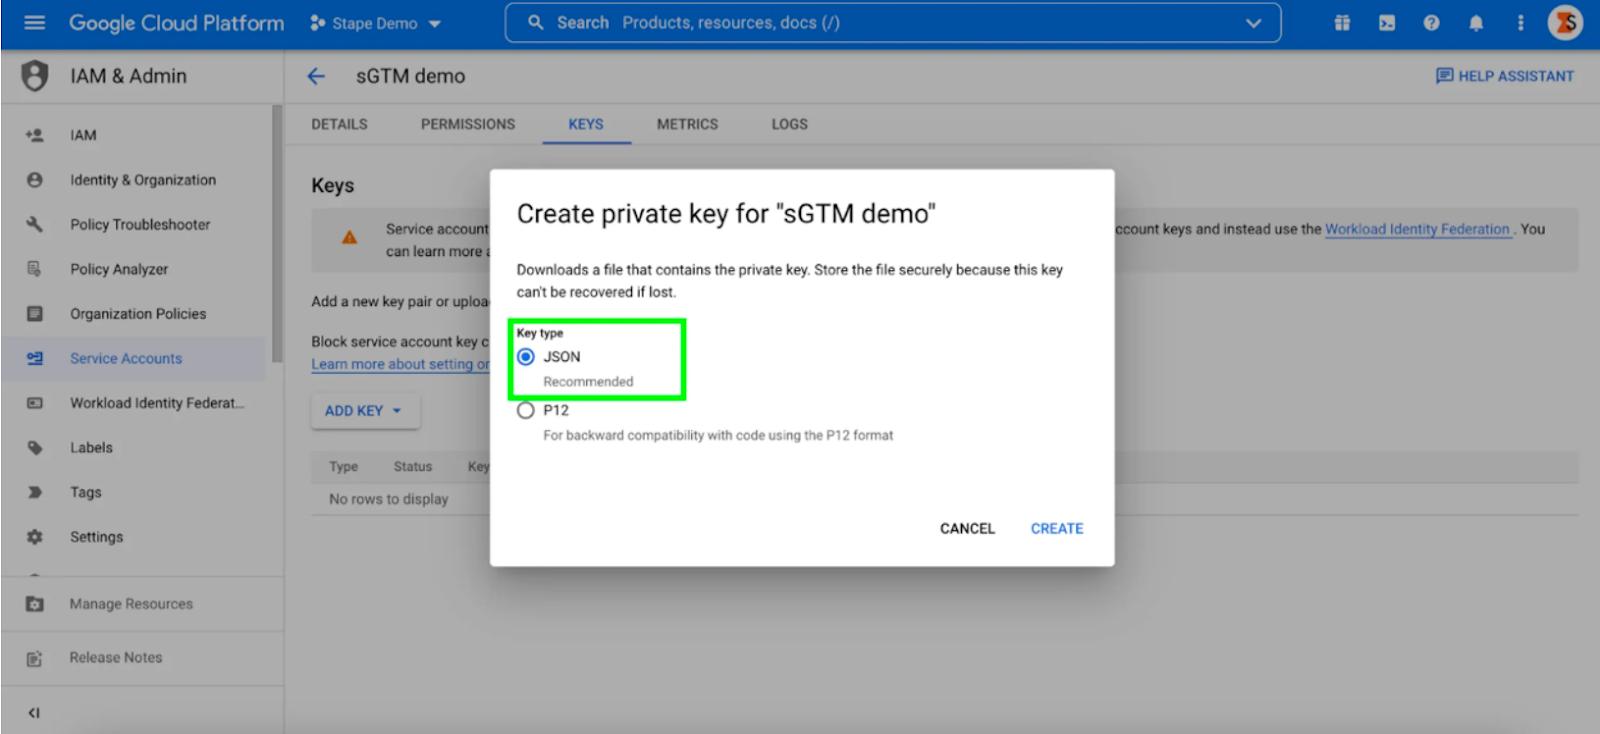This screenshot has height=734, width=1600.
Task: Click the IAM add-person icon
Action: [35, 135]
